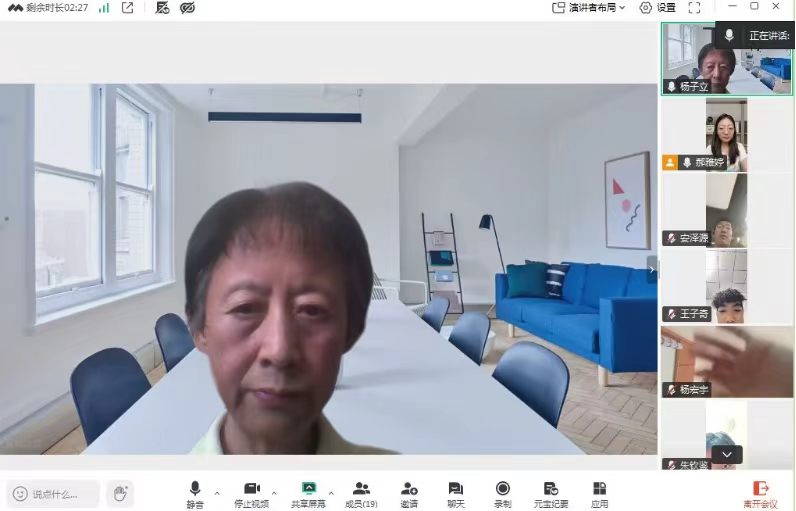Check the network signal bars icon
Viewport: 796px width, 511px height.
click(x=104, y=8)
